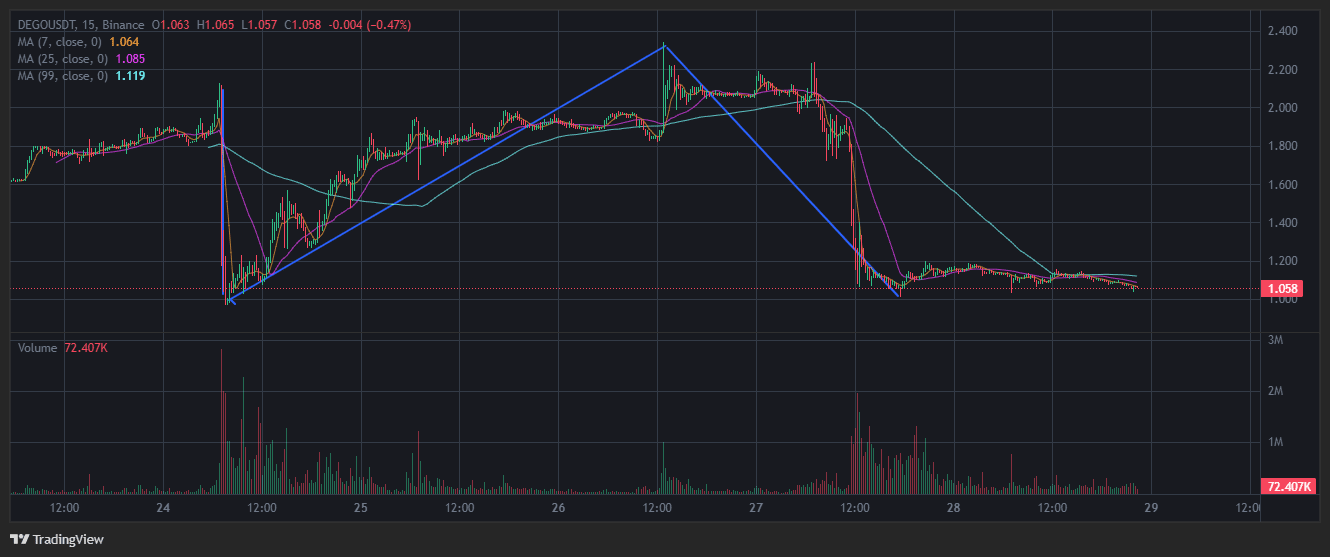Screen dimensions: 1330x557
Task: Select the MA (99, close, 0) legend
Action: coord(65,76)
